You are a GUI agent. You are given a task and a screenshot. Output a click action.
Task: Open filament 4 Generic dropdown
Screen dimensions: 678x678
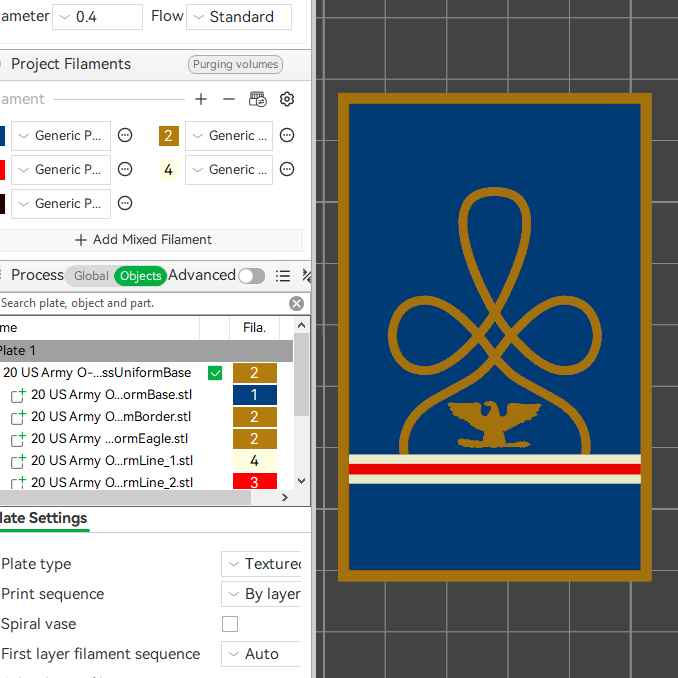[229, 170]
